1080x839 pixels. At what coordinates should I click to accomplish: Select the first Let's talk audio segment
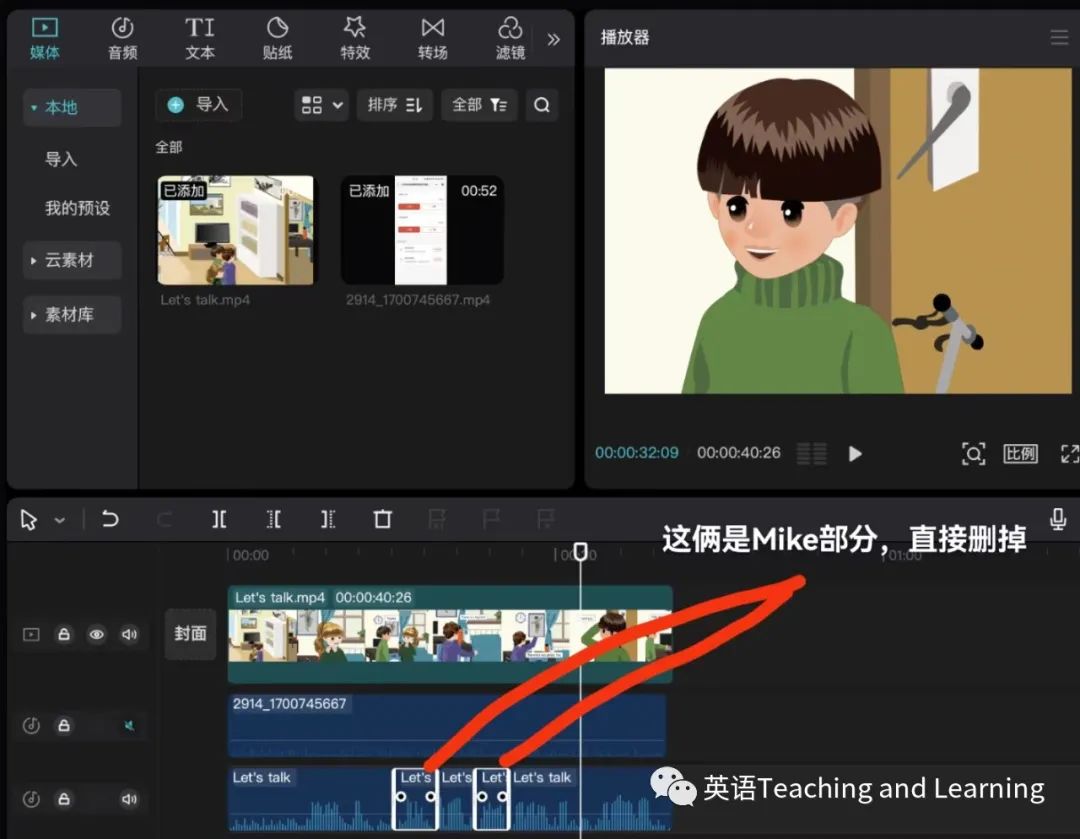[x=310, y=799]
